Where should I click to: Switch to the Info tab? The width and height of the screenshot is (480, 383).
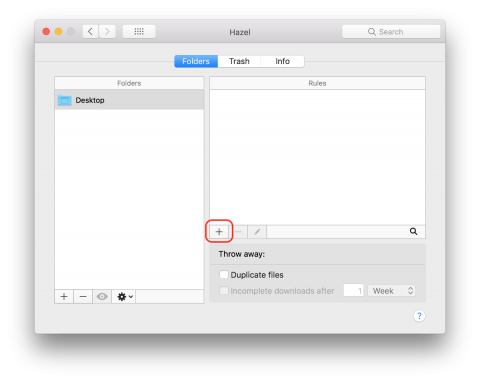click(x=282, y=61)
